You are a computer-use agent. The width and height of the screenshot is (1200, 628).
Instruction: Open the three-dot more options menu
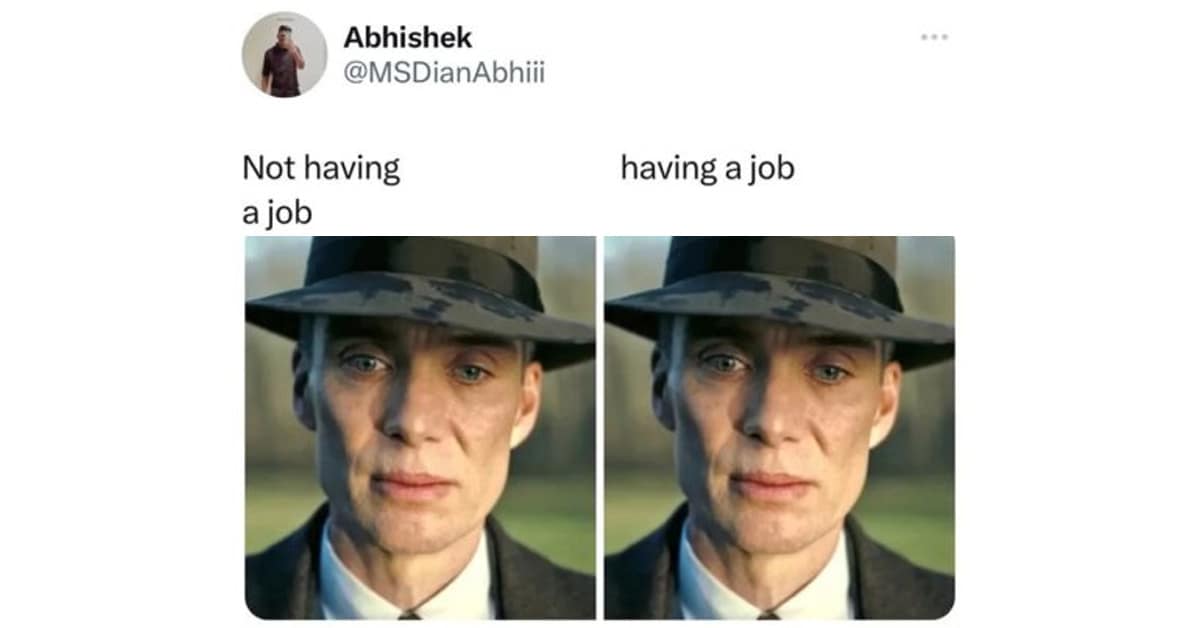(x=933, y=37)
